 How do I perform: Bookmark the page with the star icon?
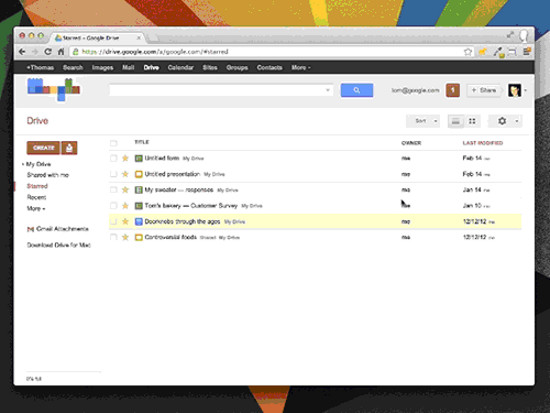click(468, 52)
